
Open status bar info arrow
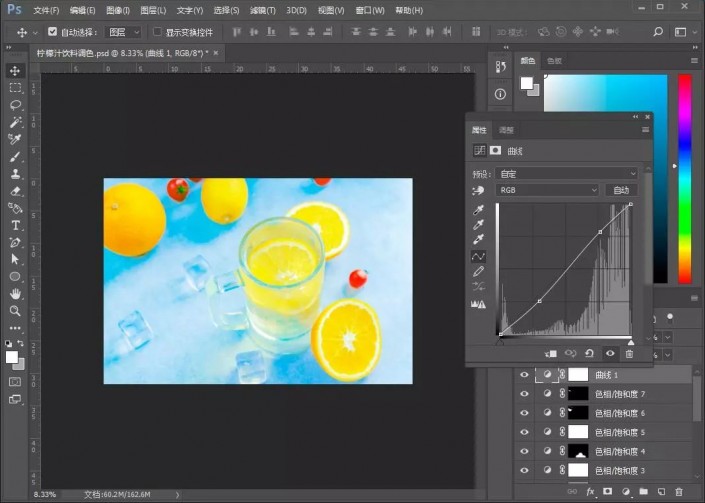pyautogui.click(x=178, y=494)
